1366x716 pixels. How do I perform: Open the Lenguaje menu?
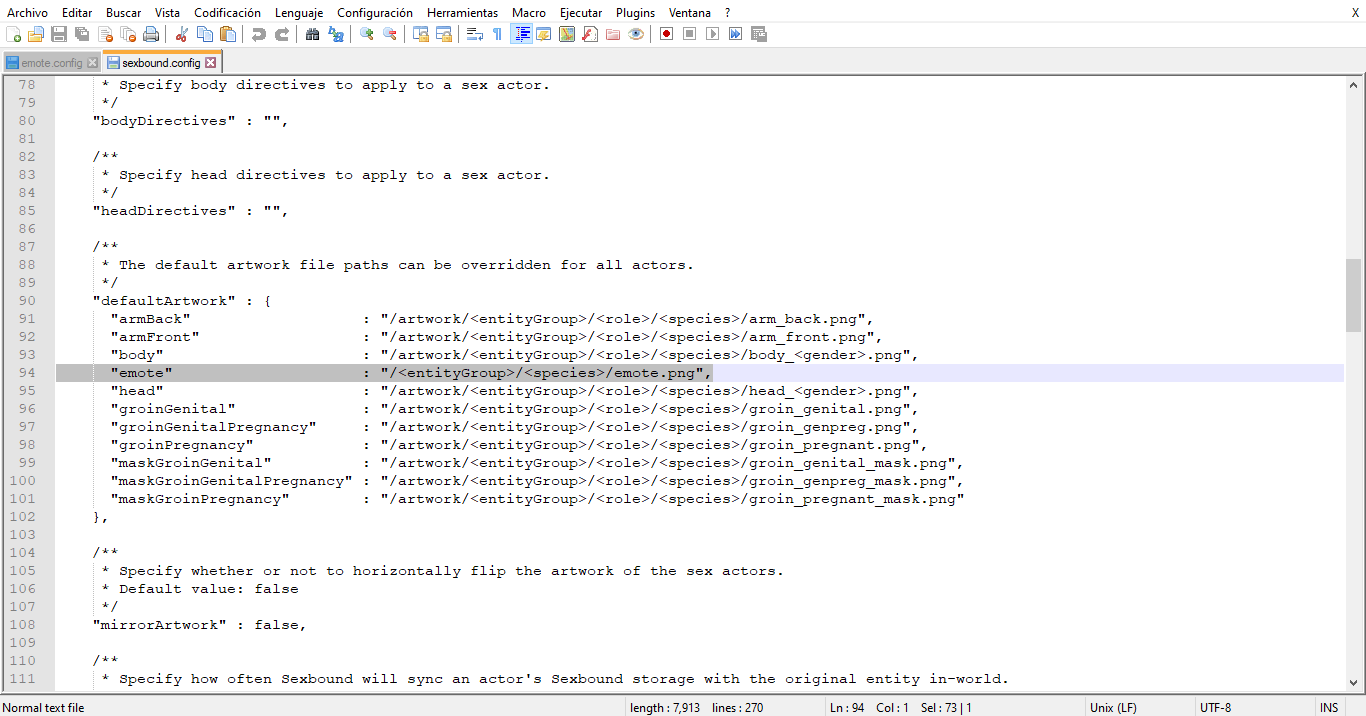tap(299, 12)
